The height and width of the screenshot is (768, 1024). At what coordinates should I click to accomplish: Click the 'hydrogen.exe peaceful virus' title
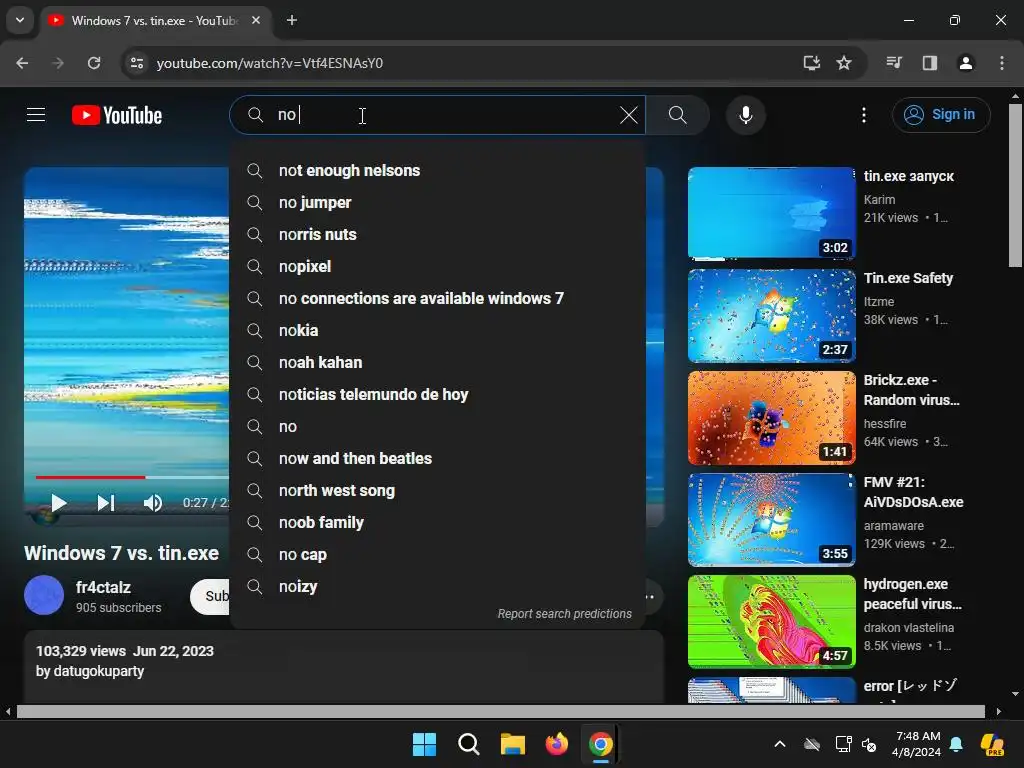pyautogui.click(x=912, y=594)
